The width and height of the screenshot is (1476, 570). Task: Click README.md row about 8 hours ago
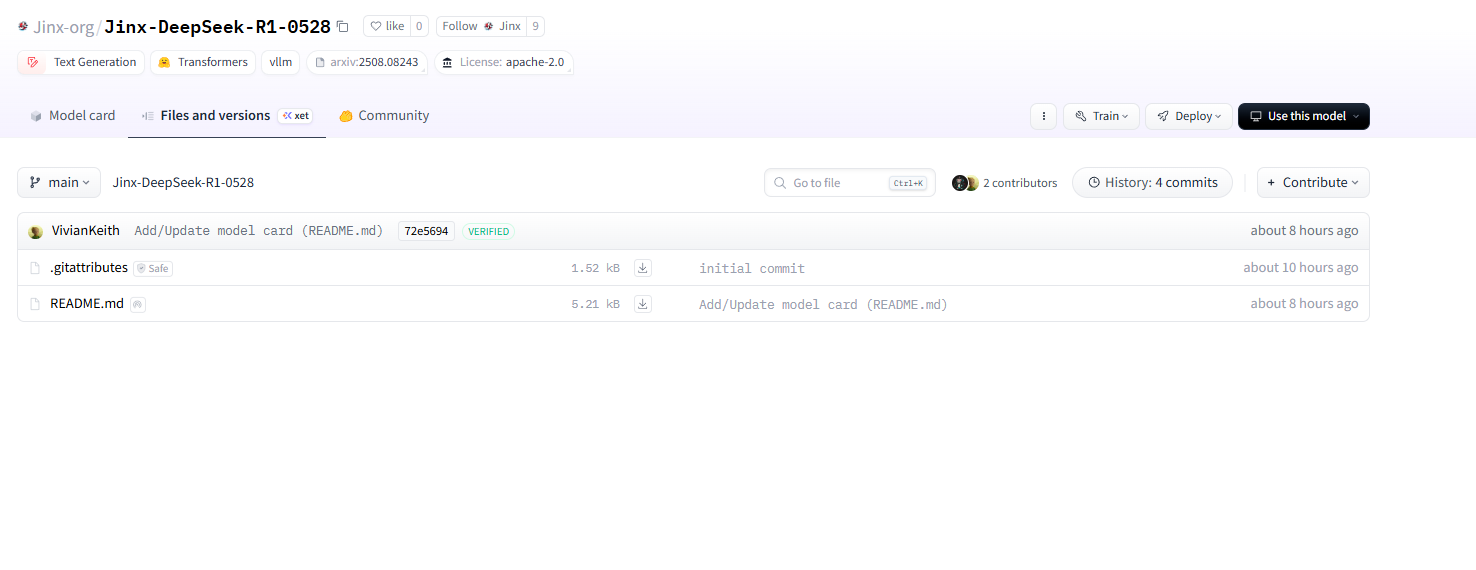click(x=1304, y=304)
